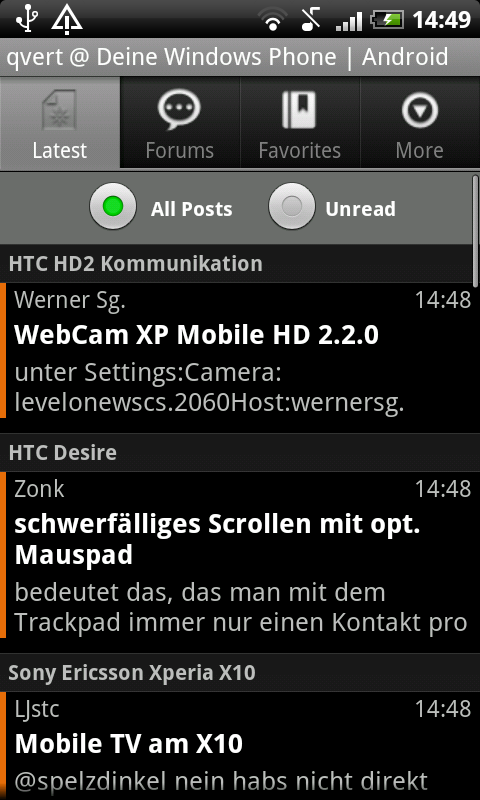Click the vertical scrollbar at right edge
This screenshot has width=480, height=800.
click(x=475, y=231)
